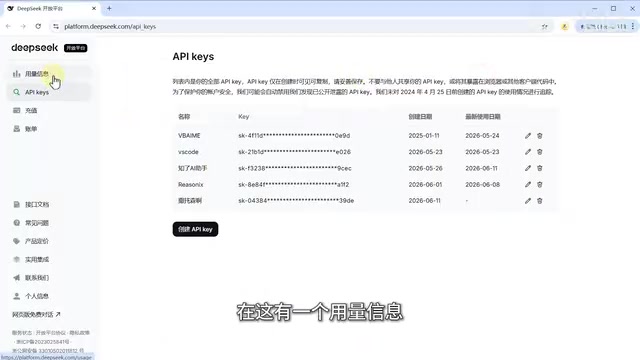Click the vscode key name

(188, 152)
